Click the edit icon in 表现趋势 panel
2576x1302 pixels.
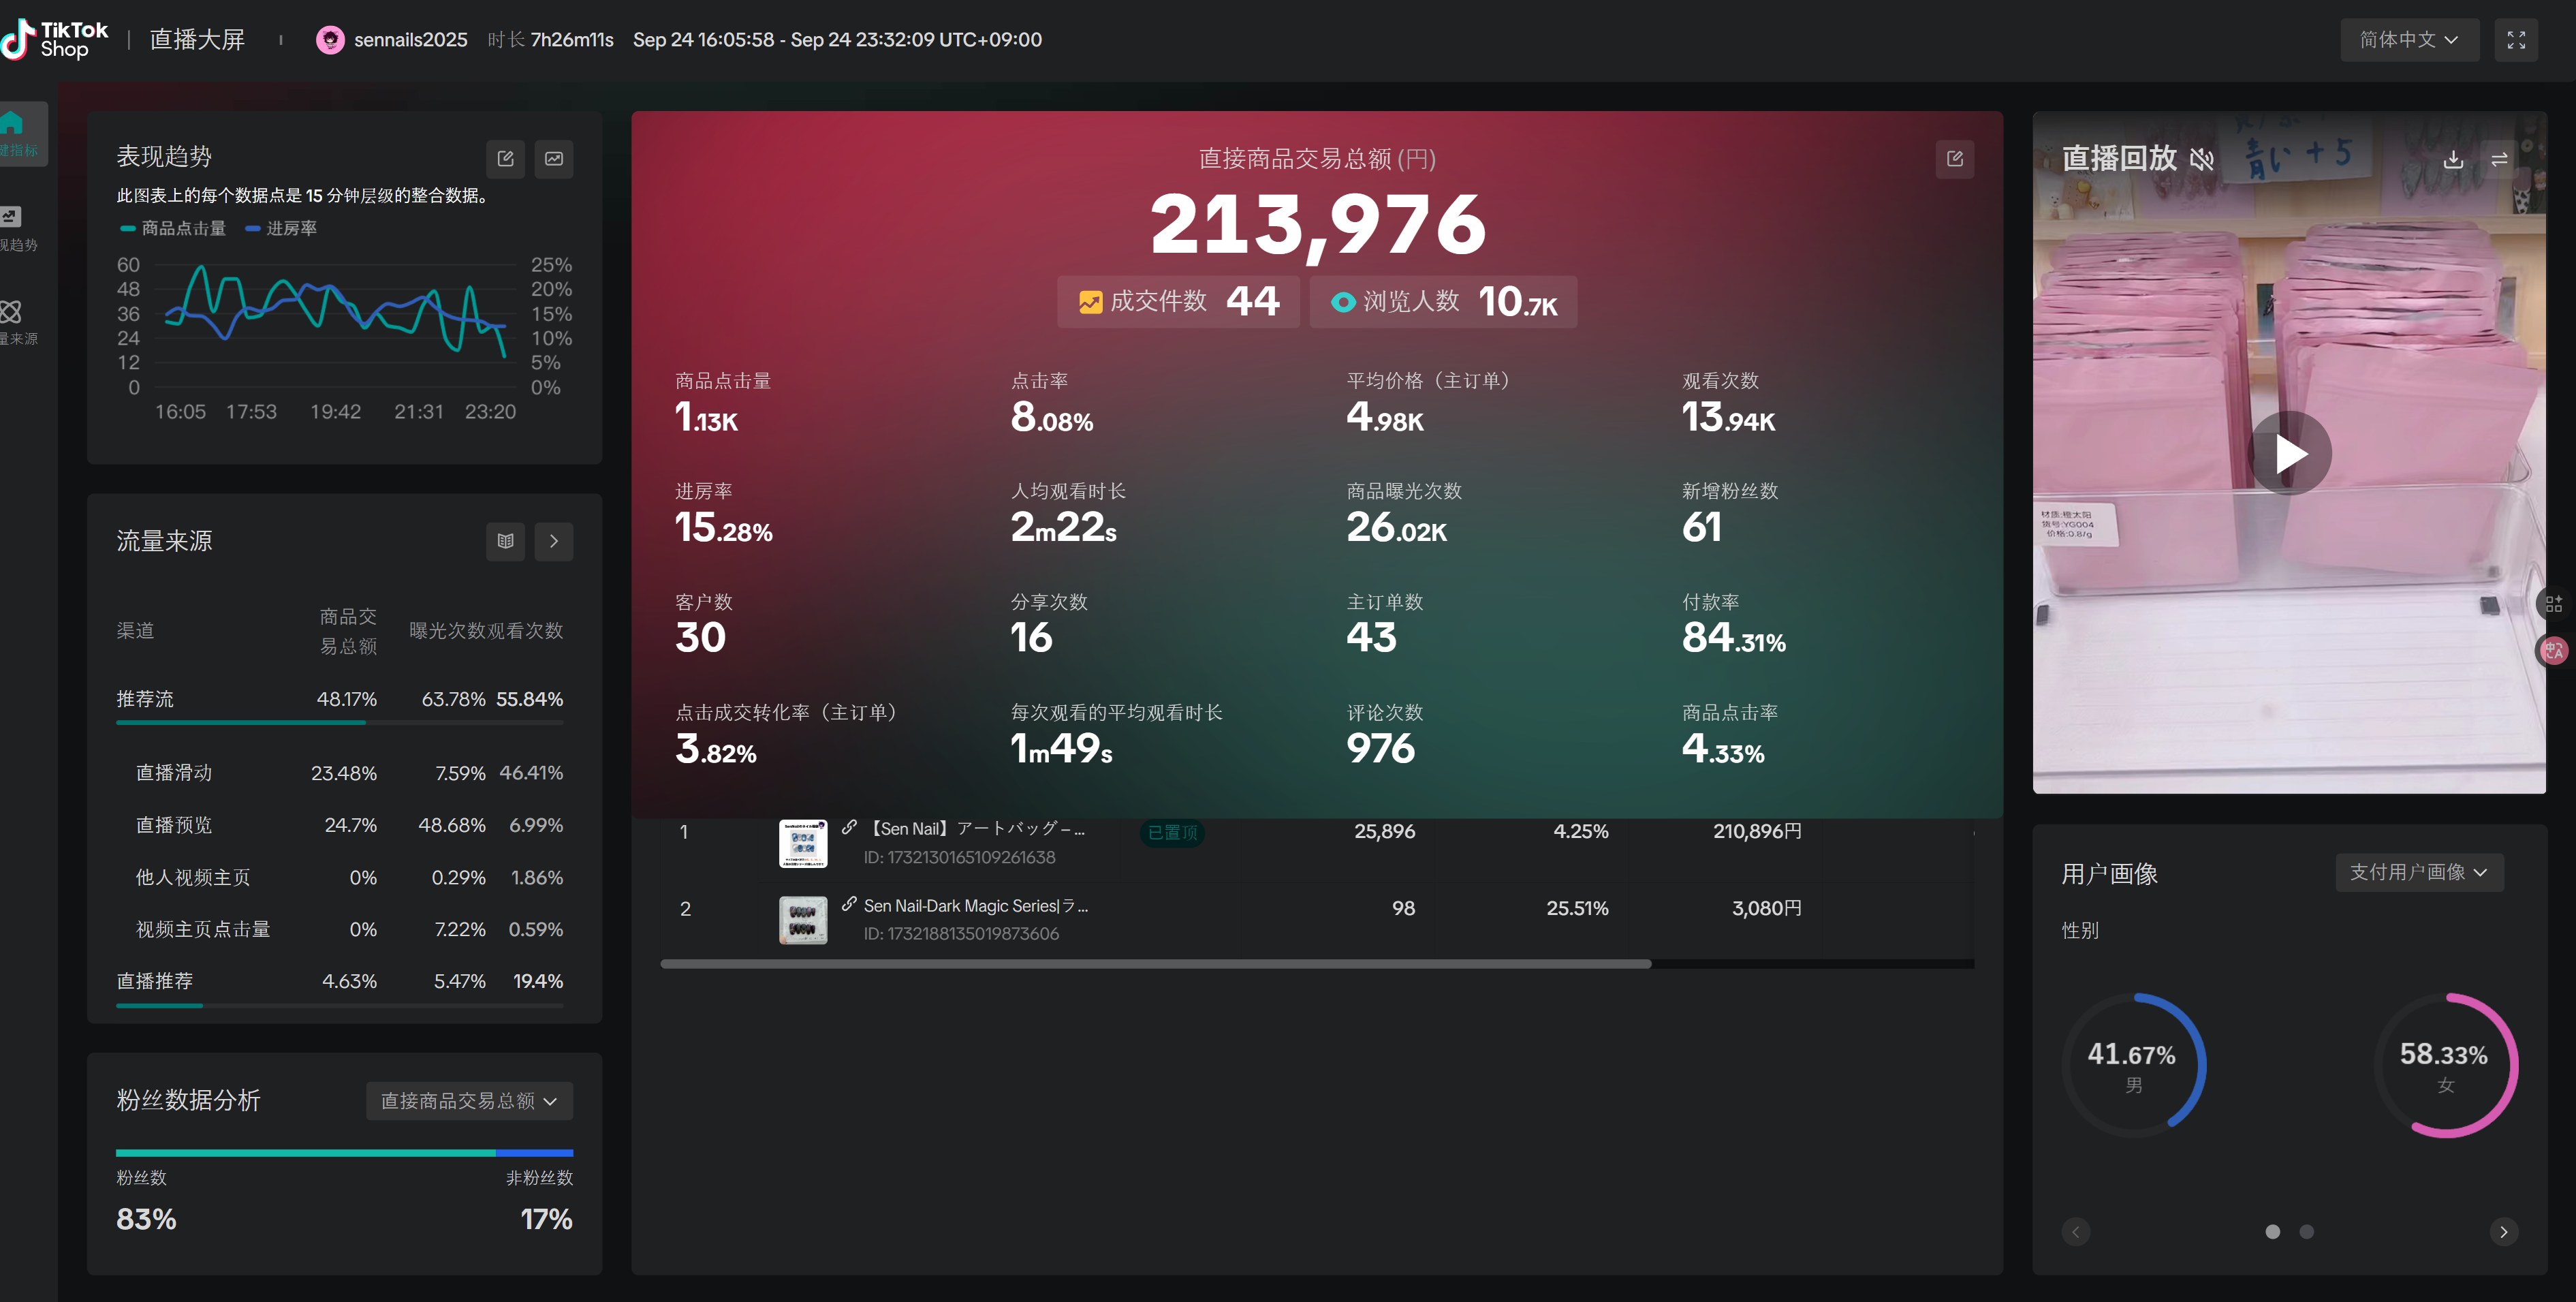click(505, 159)
